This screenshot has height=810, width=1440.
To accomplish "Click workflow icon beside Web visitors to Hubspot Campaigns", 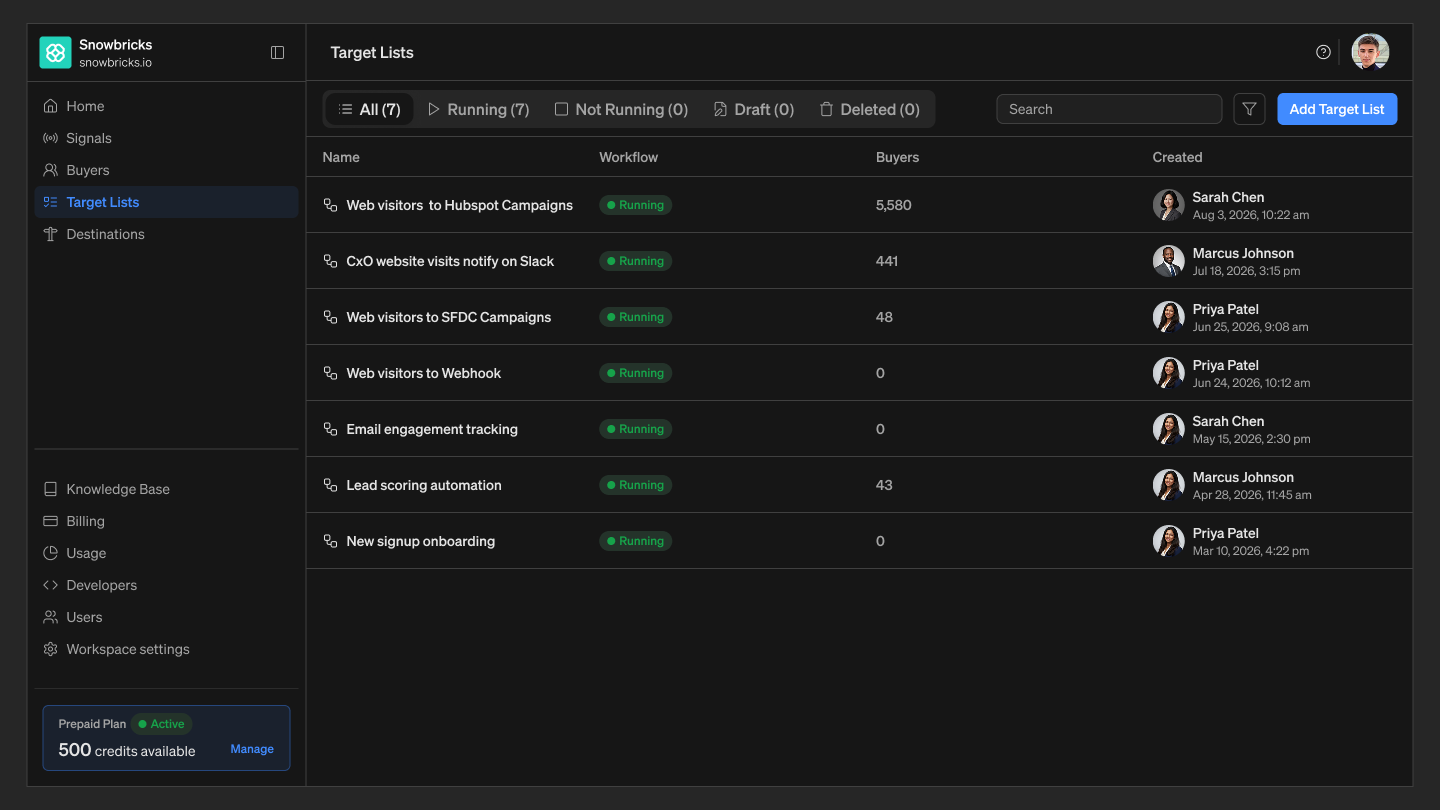I will (330, 205).
